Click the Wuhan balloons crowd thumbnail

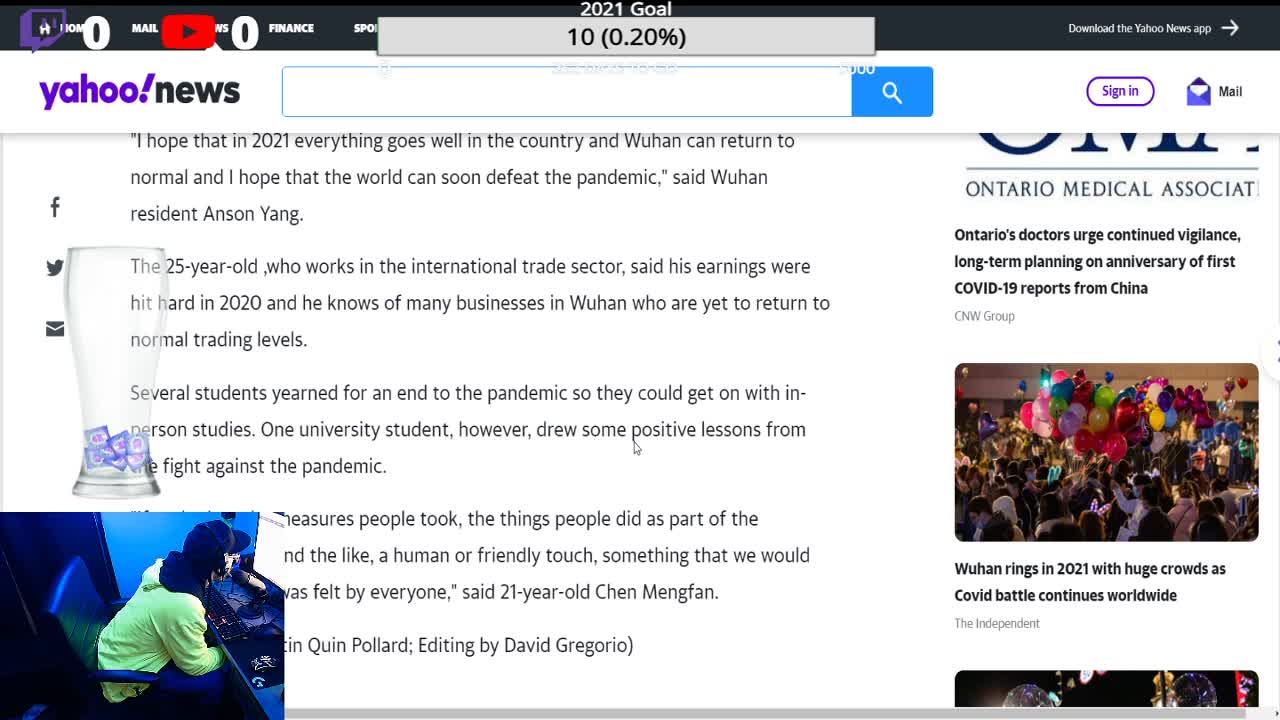pos(1106,452)
